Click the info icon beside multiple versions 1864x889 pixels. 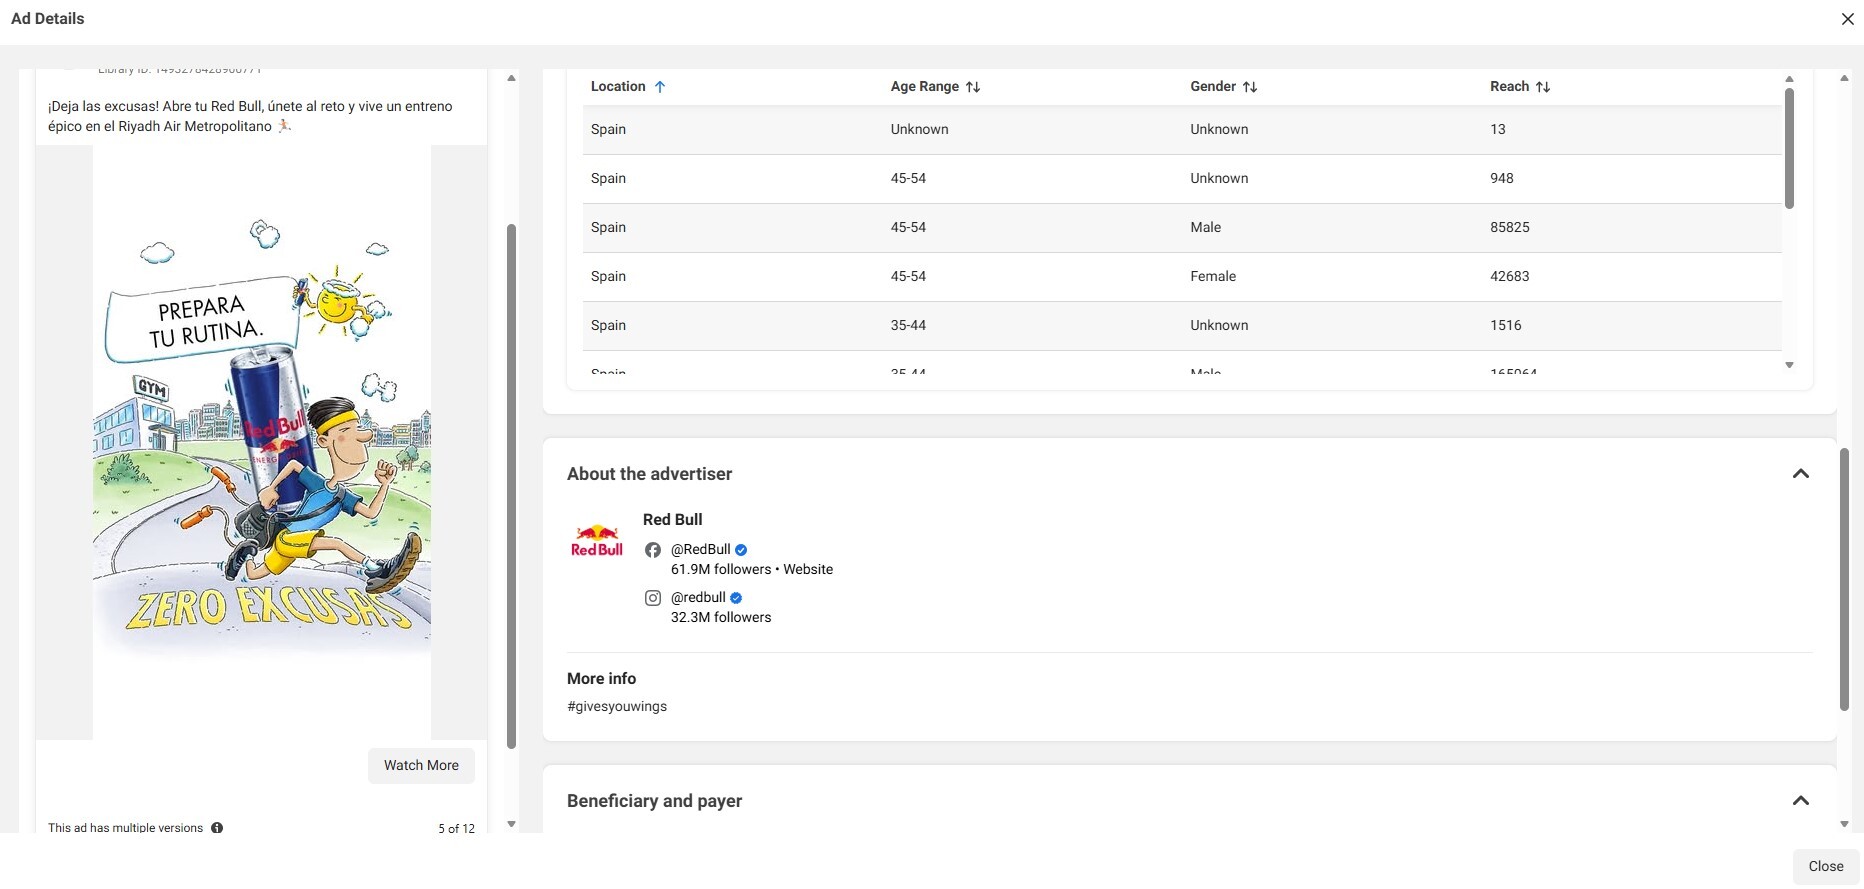217,828
